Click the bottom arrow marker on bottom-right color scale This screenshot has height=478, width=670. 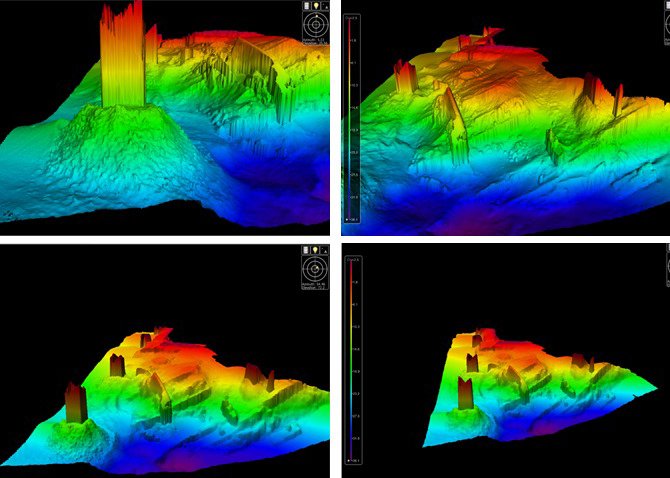(349, 460)
